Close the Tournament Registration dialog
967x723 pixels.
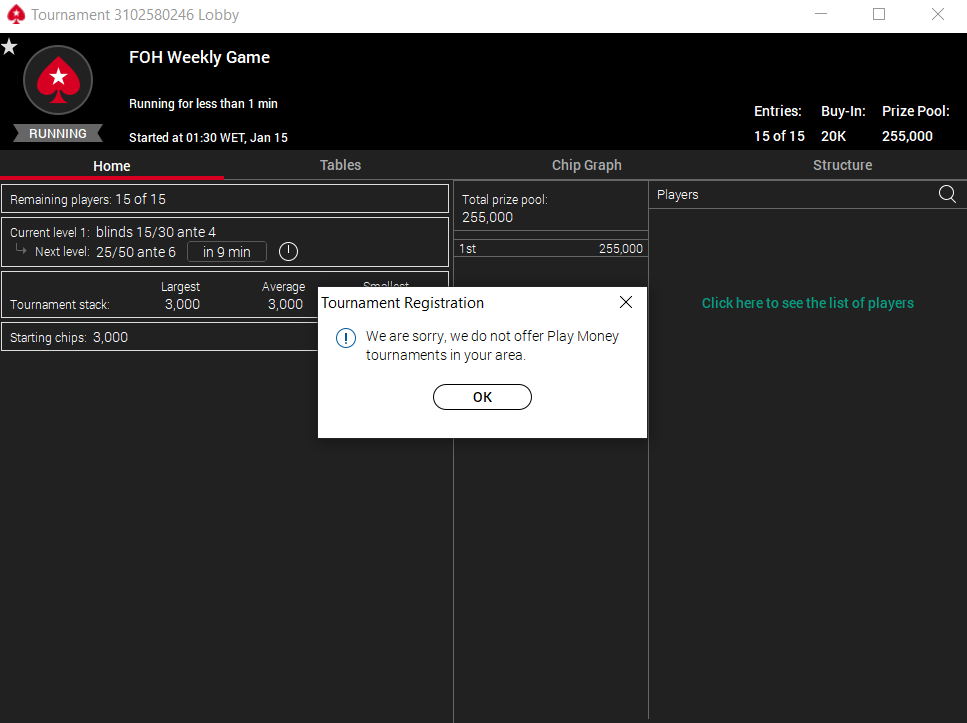(625, 302)
